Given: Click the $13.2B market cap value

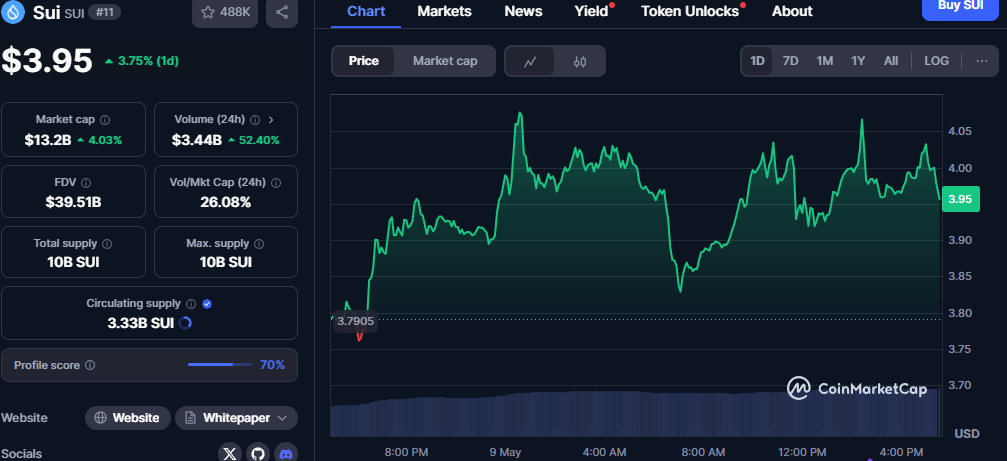Looking at the screenshot, I should 48,140.
